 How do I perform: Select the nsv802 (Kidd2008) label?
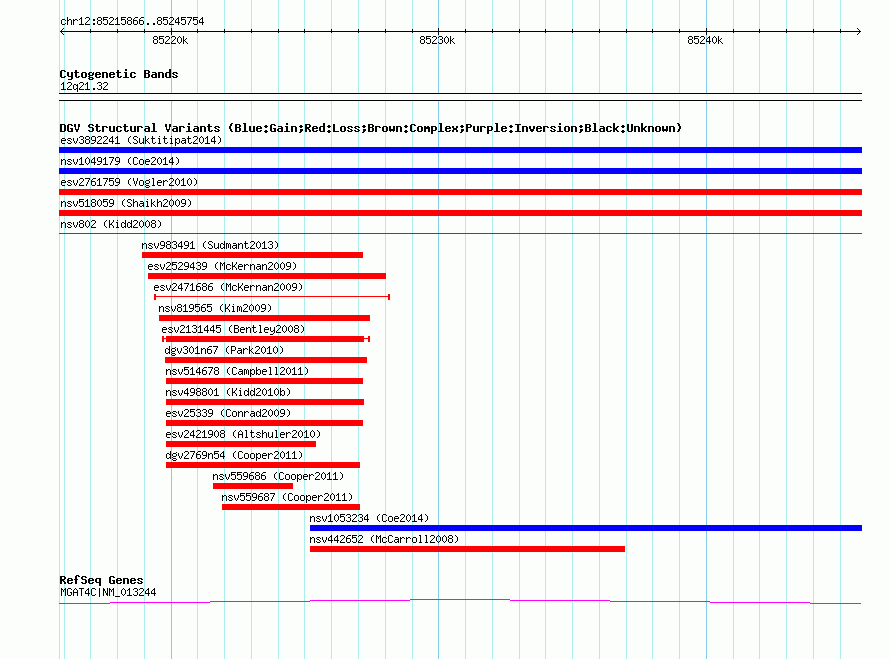(x=111, y=224)
